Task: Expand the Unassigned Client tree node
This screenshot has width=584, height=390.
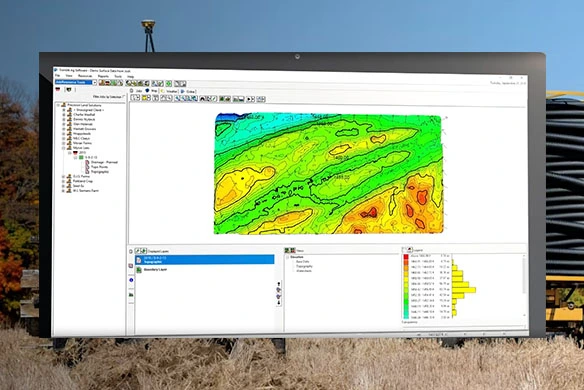Action: click(x=64, y=110)
